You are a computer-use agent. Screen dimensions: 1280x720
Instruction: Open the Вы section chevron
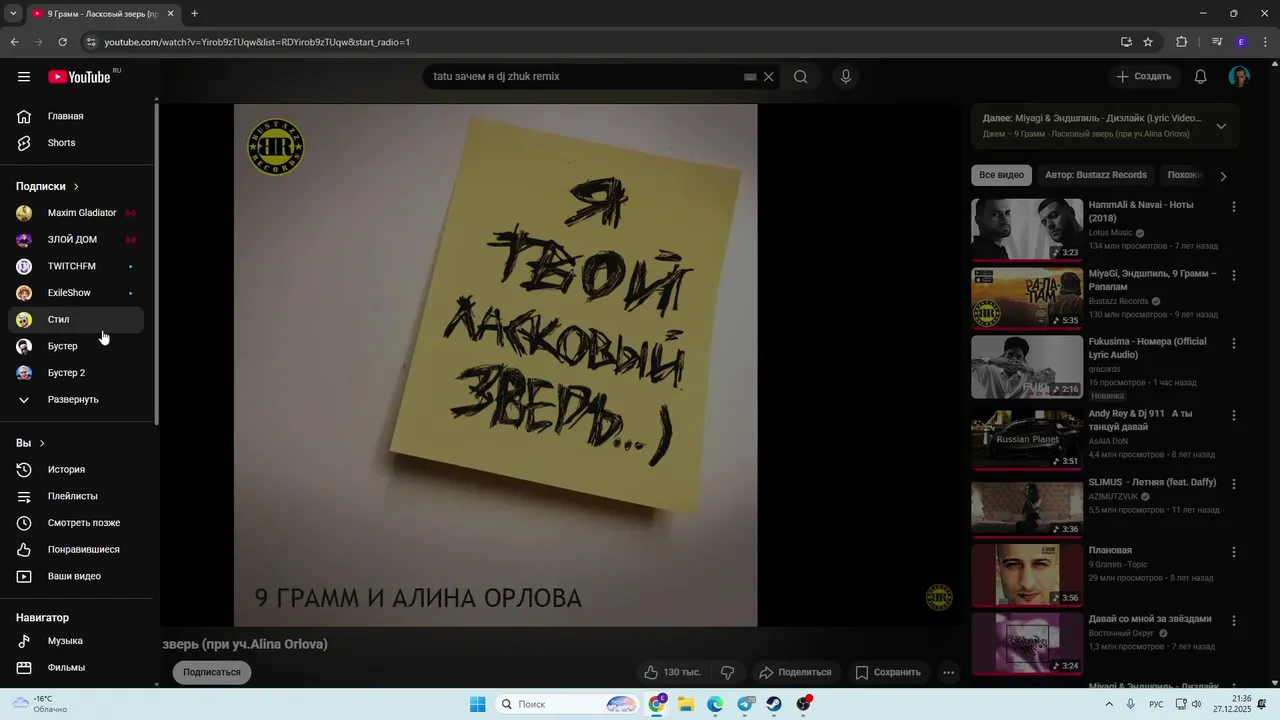pyautogui.click(x=42, y=443)
